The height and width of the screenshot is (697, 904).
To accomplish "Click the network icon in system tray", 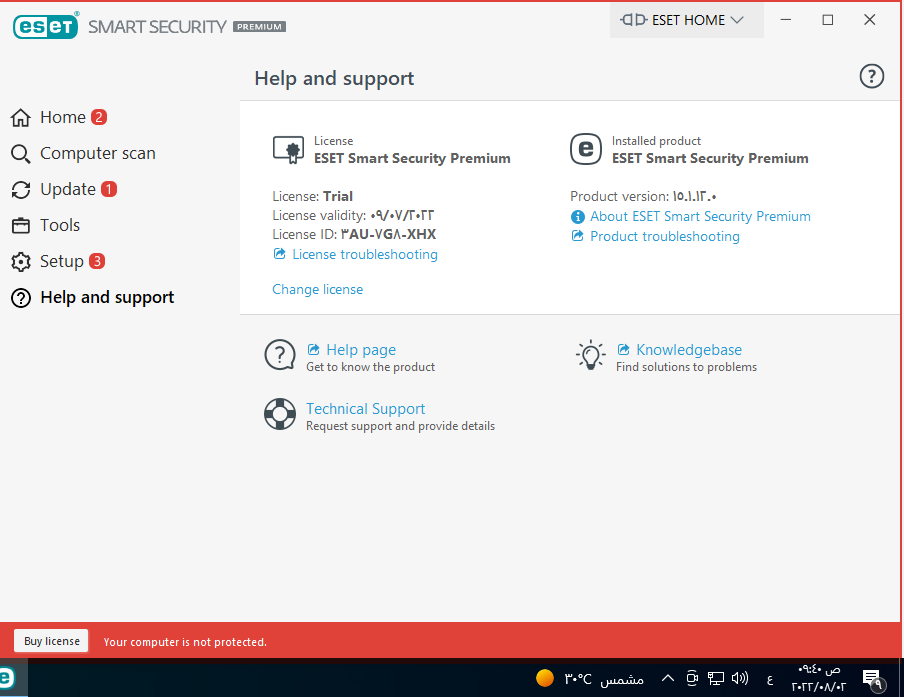I will [715, 679].
